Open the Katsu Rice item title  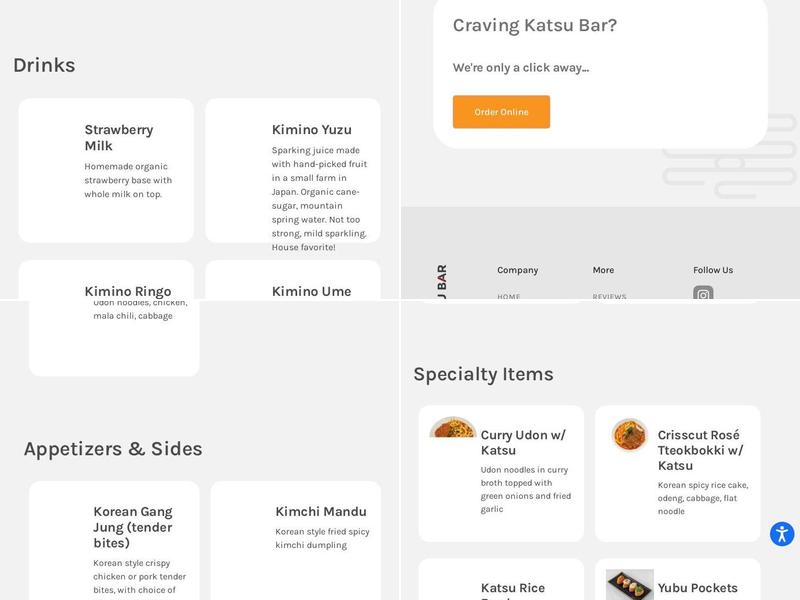pos(512,588)
